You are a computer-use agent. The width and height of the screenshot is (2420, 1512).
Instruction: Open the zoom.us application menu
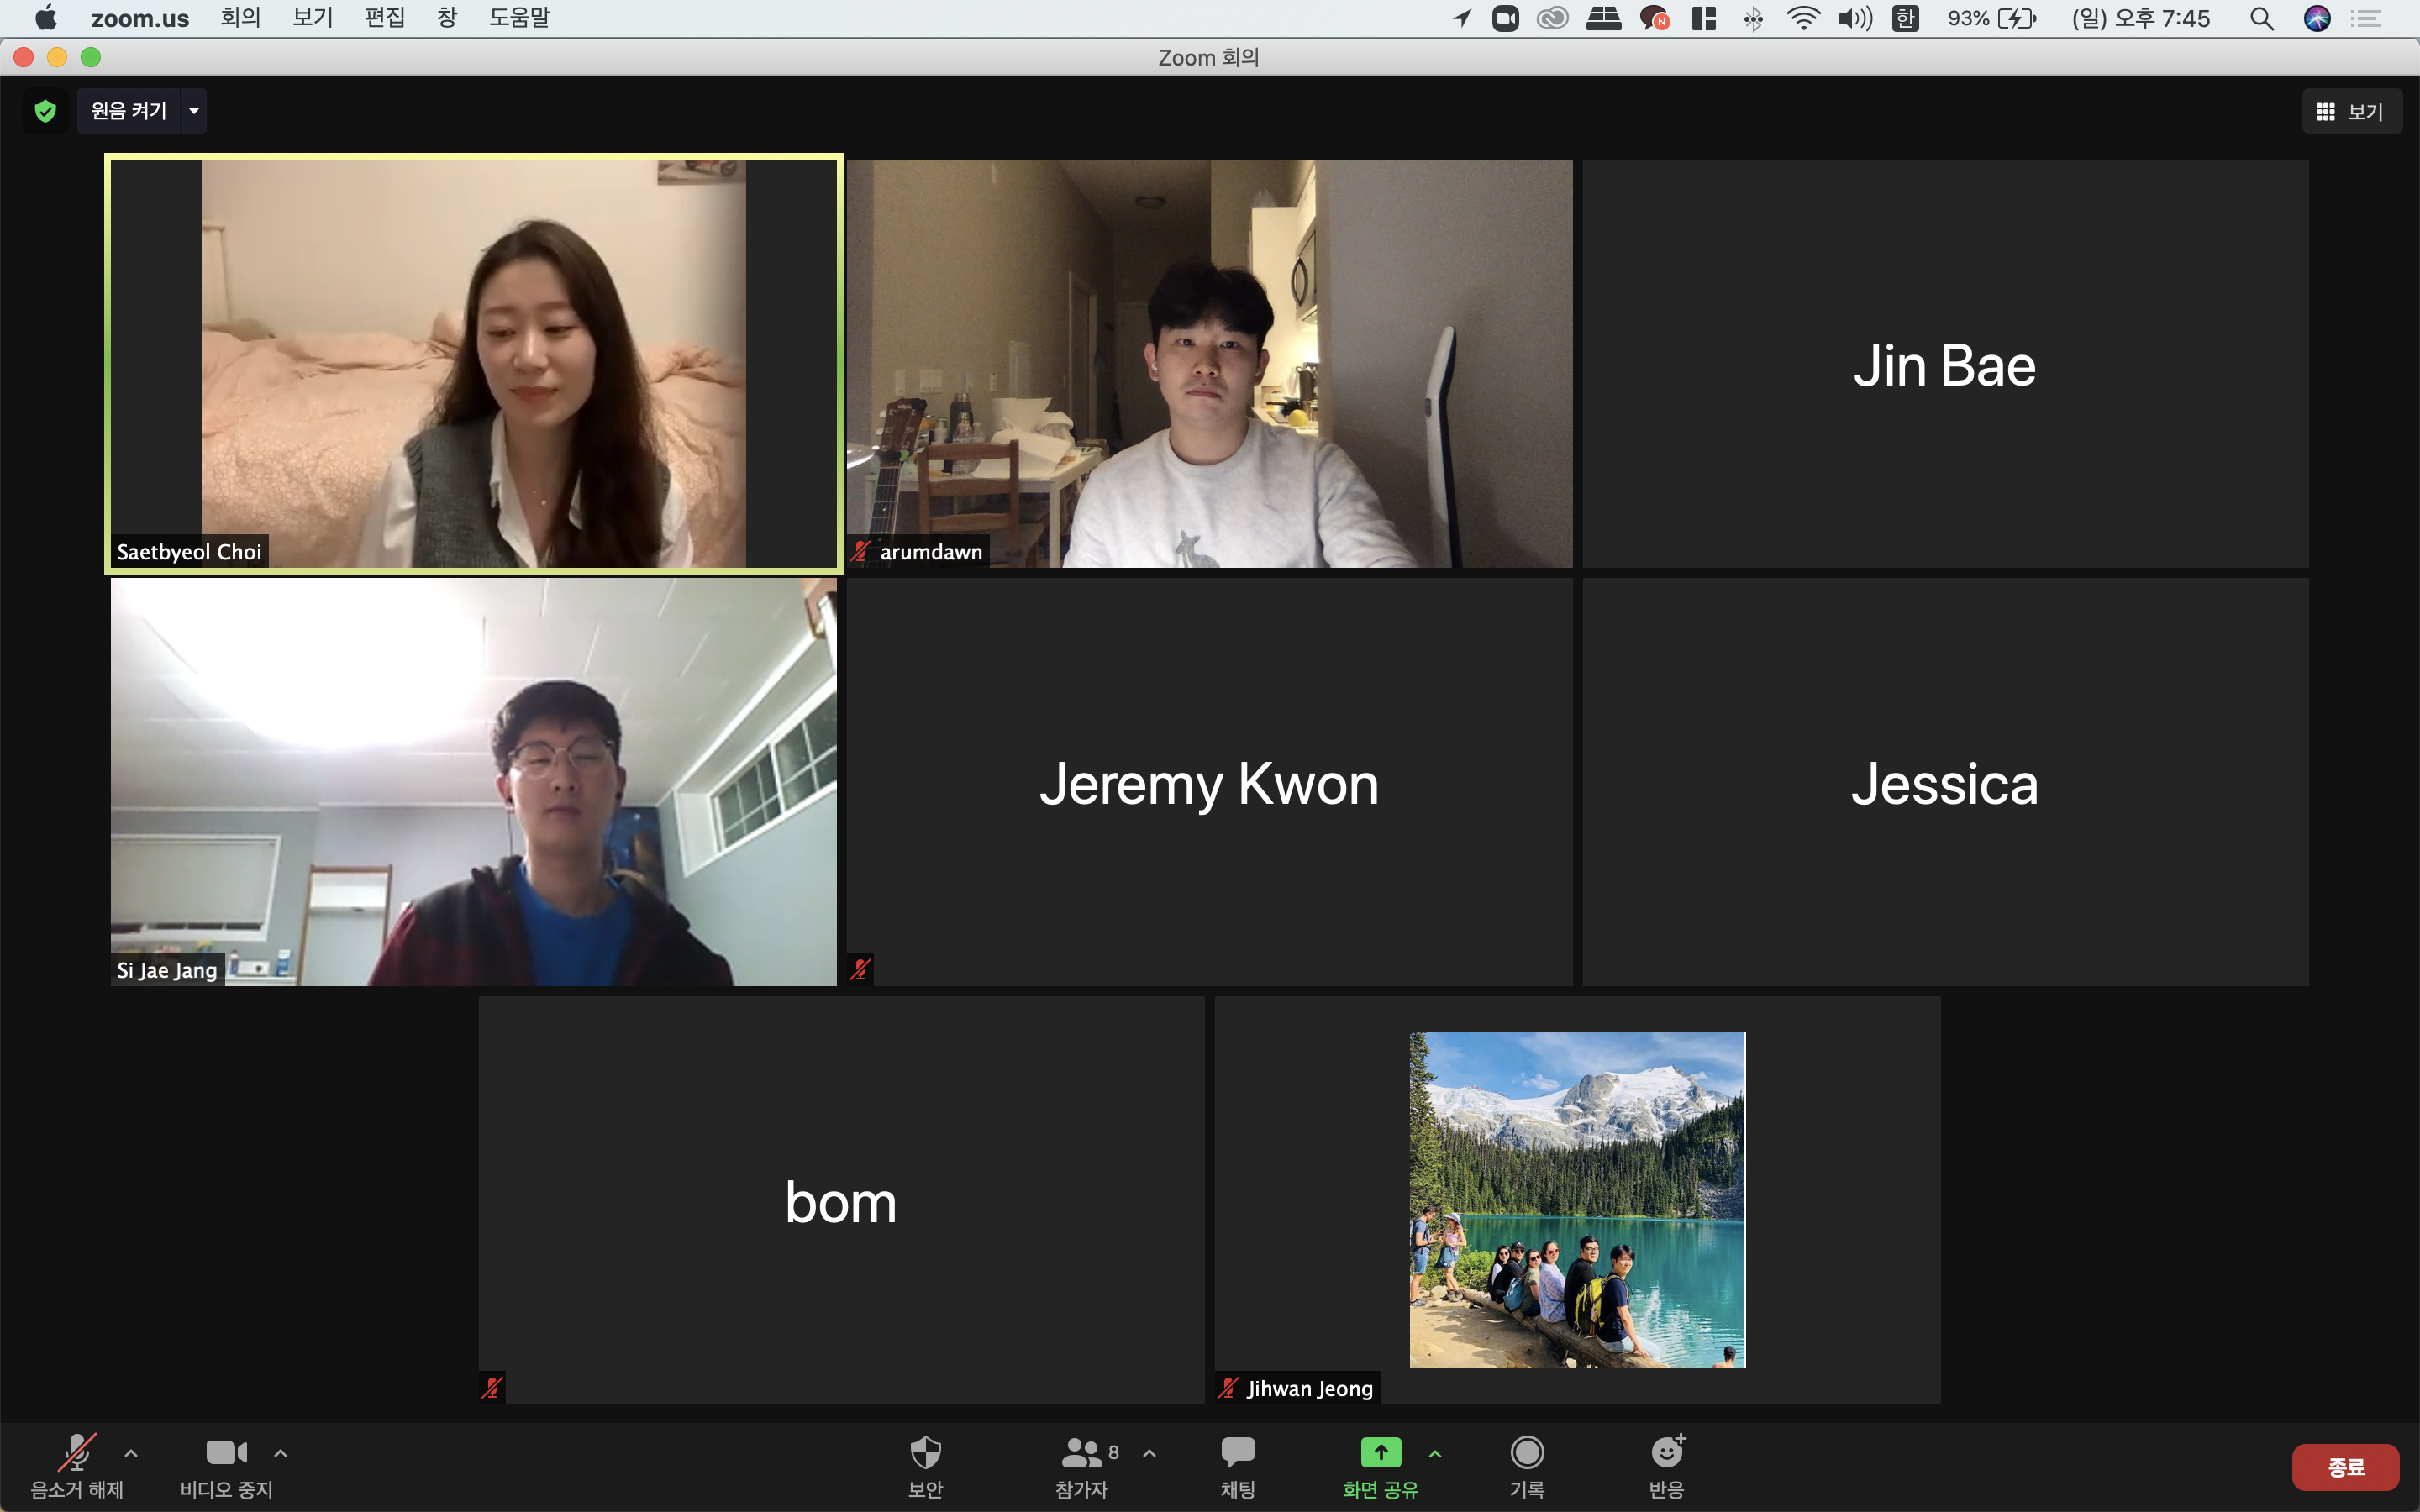coord(140,18)
